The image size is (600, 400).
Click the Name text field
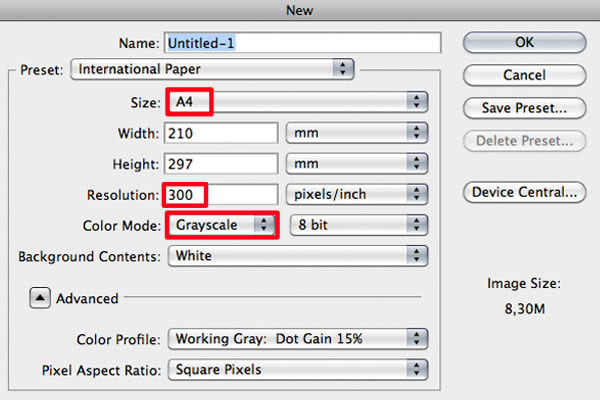pyautogui.click(x=303, y=42)
